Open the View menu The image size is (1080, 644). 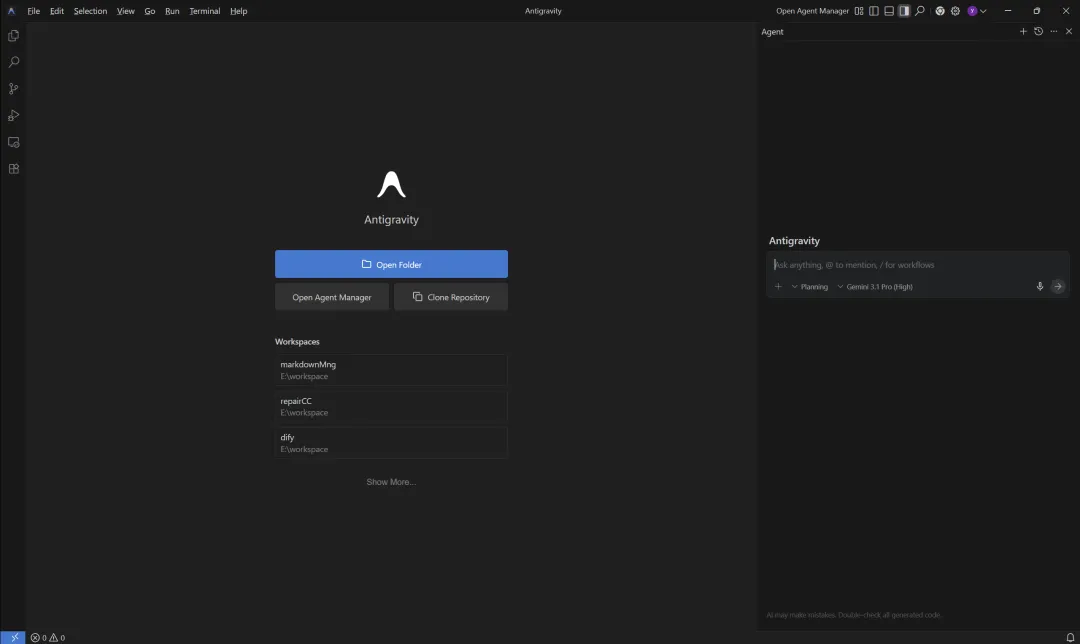[x=125, y=11]
